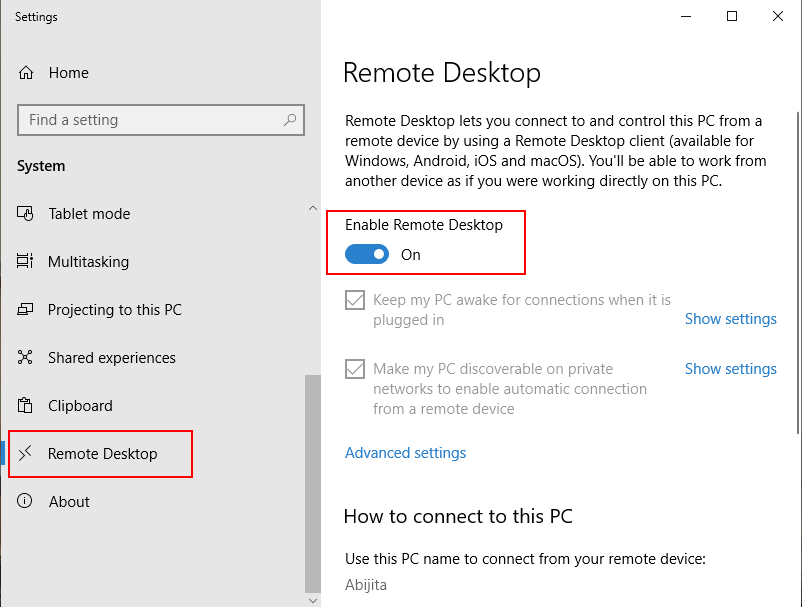The width and height of the screenshot is (802, 607).
Task: Click the About info icon
Action: (x=26, y=502)
